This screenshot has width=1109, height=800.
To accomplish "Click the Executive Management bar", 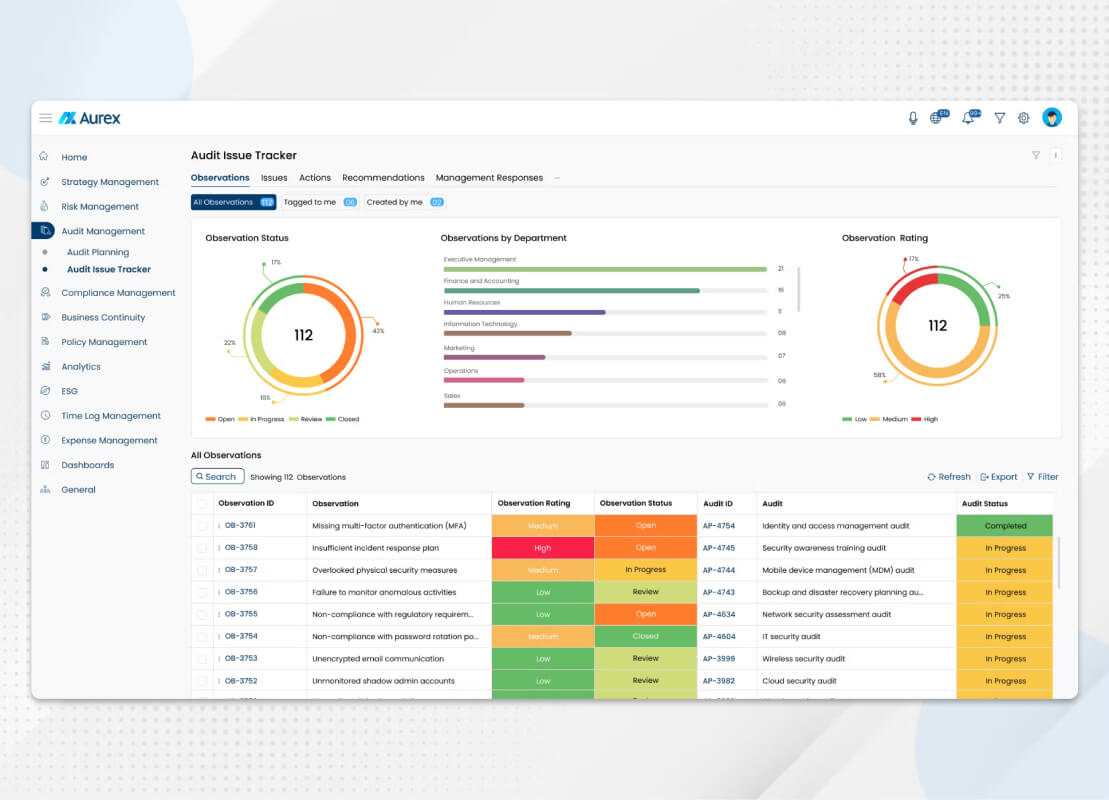I will 605,269.
